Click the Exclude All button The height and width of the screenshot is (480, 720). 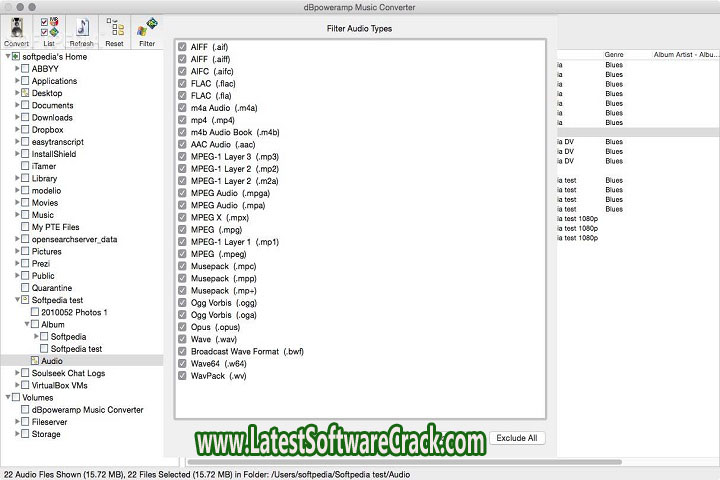tap(517, 438)
